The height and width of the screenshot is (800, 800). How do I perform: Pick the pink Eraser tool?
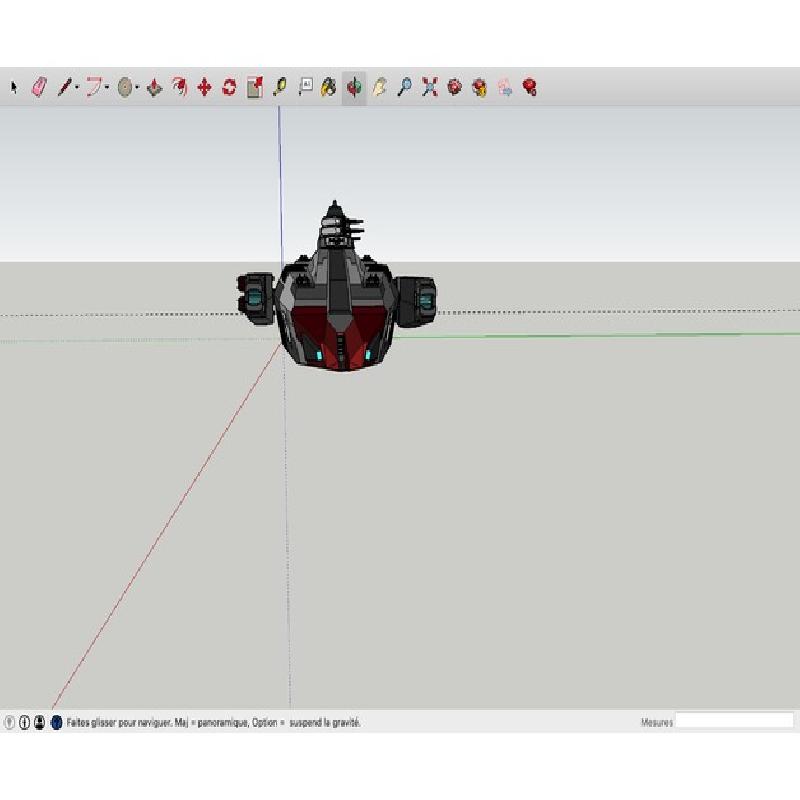click(39, 88)
